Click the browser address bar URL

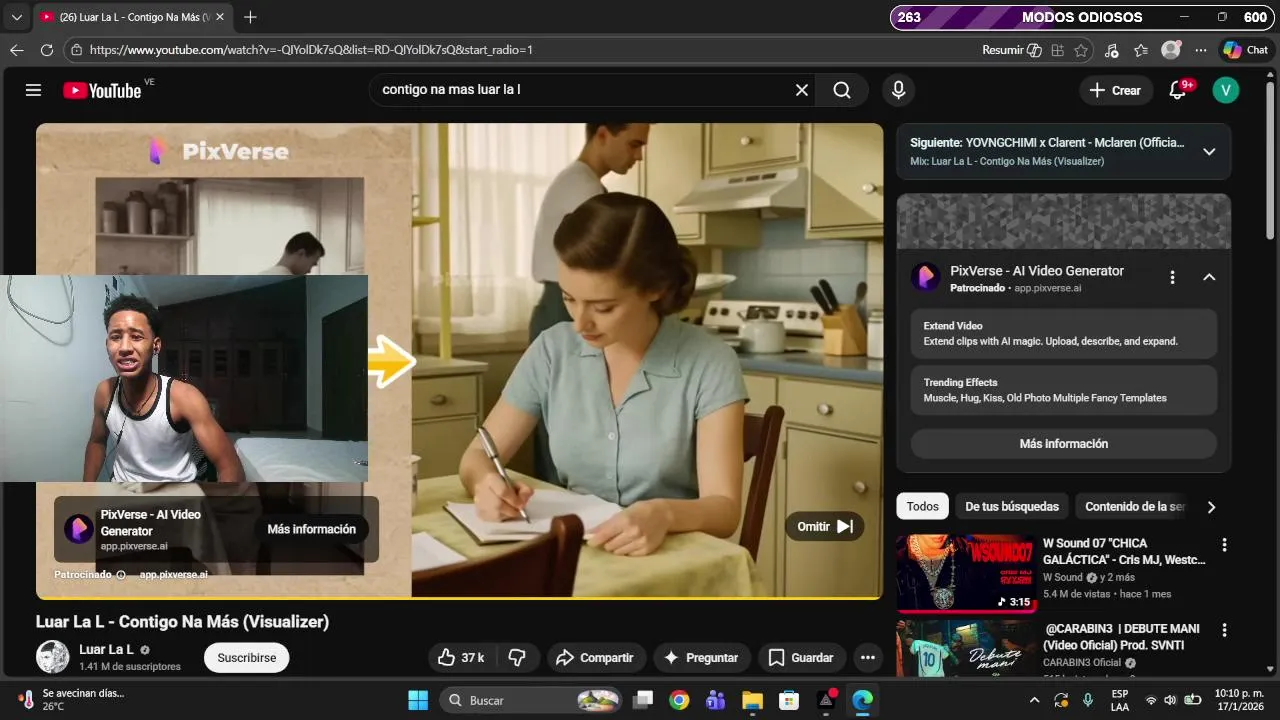click(x=310, y=50)
